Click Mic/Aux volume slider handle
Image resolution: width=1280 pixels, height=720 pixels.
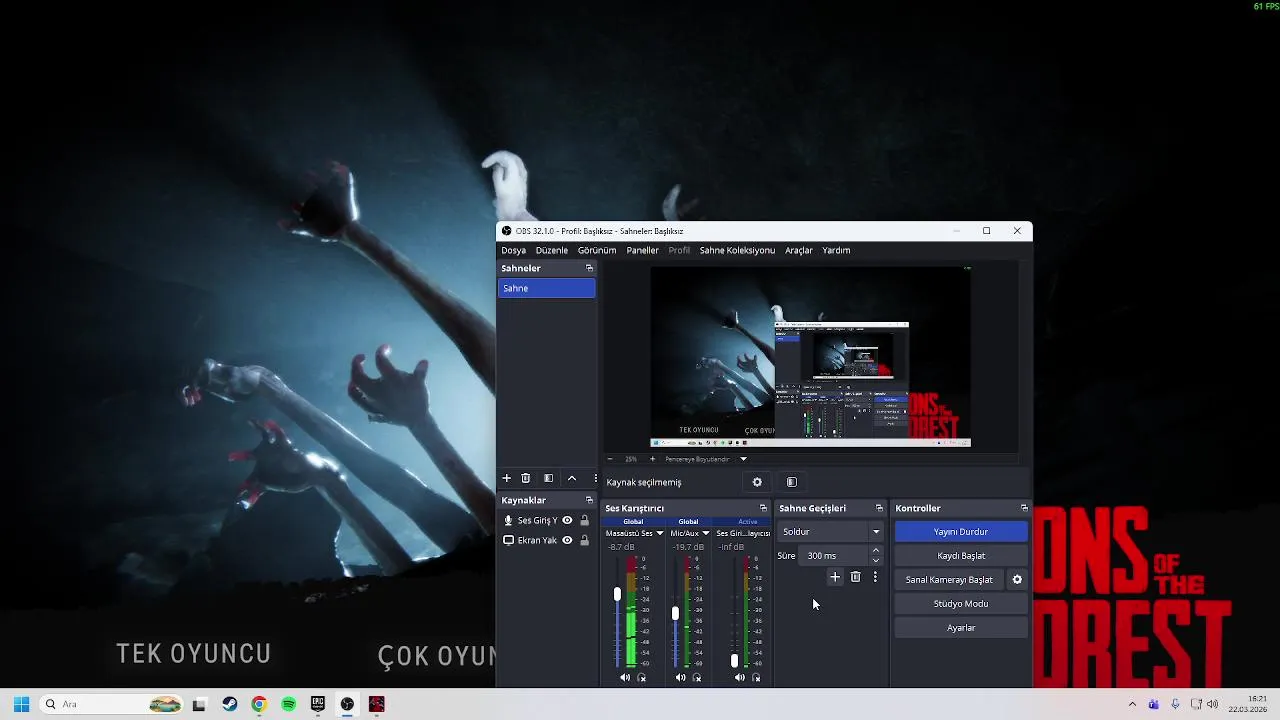click(675, 613)
